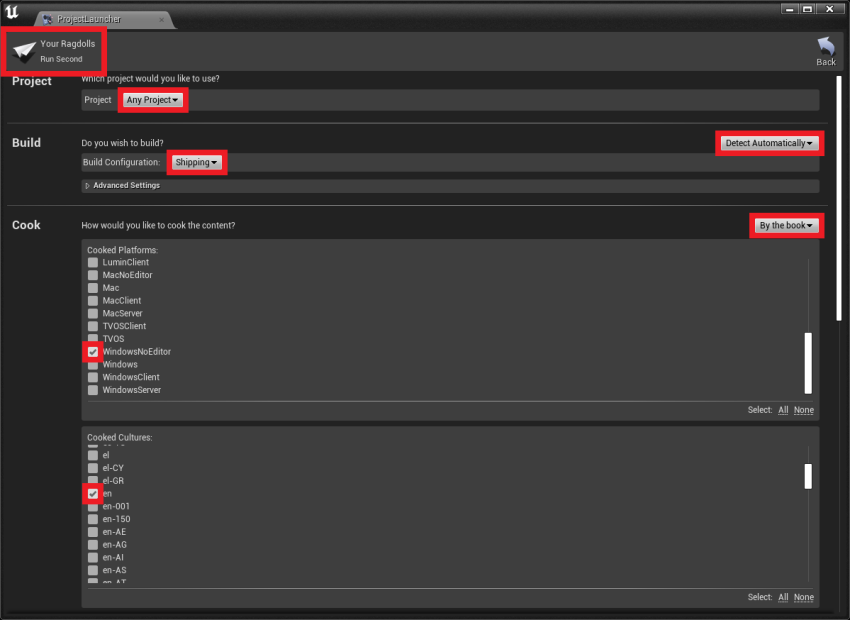Select None for cooked cultures
This screenshot has height=620, width=850.
pos(803,597)
